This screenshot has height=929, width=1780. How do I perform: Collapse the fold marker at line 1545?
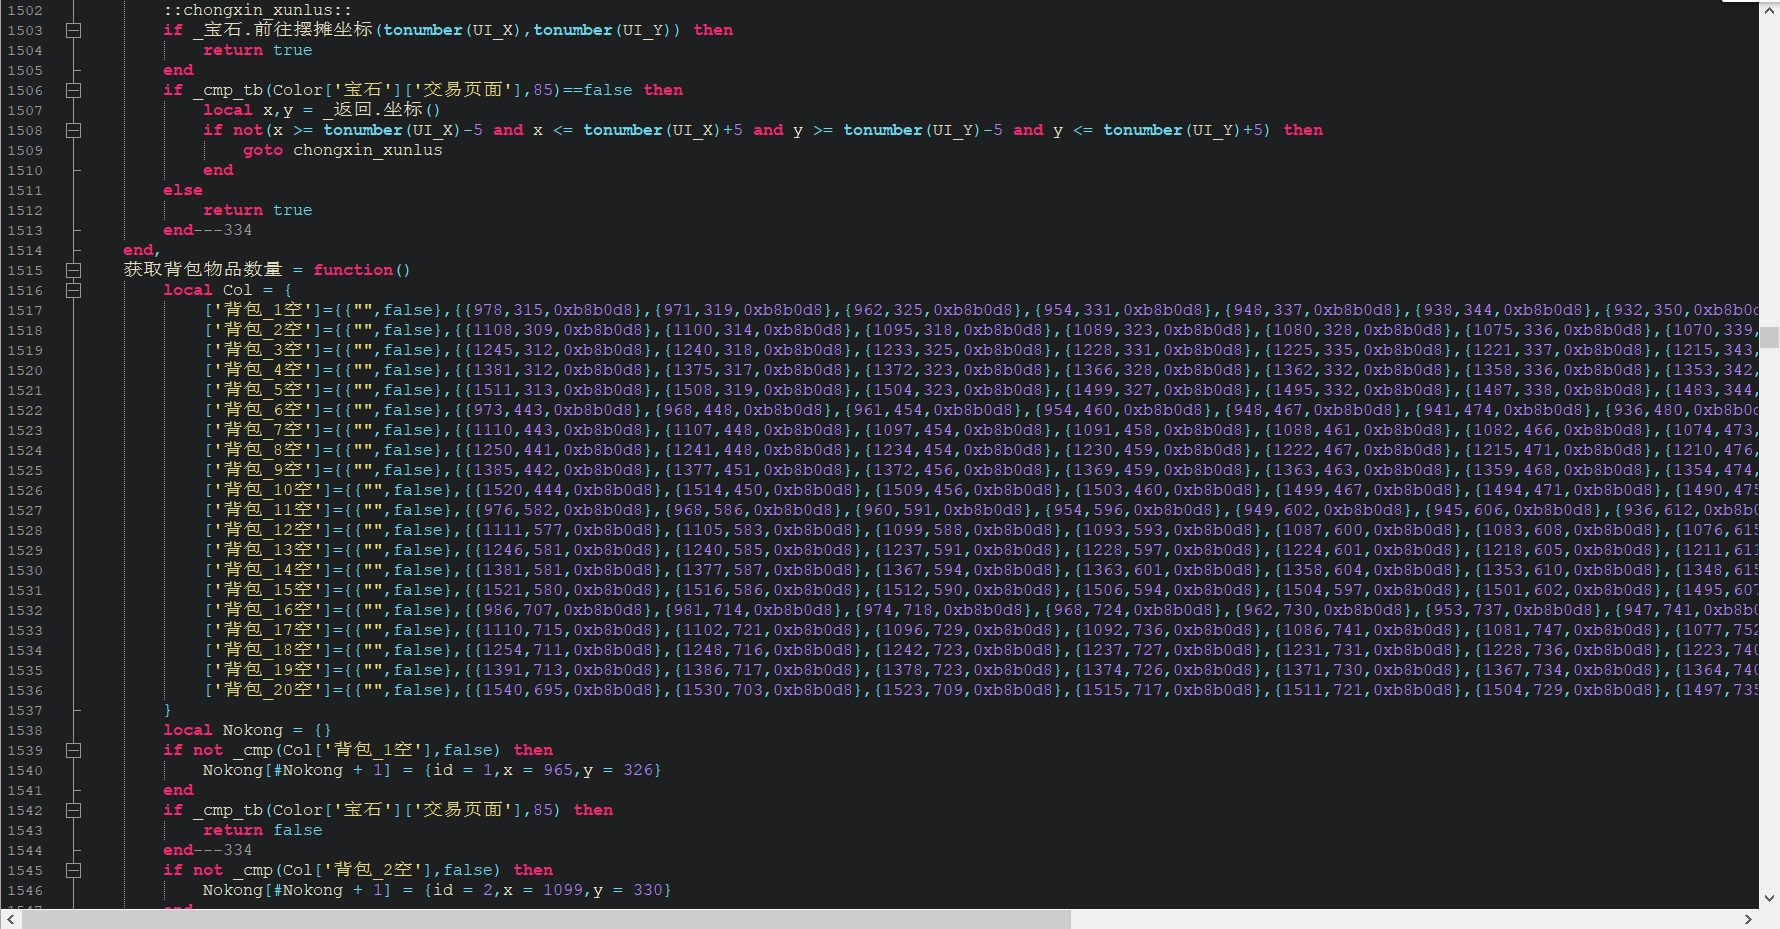pos(73,870)
